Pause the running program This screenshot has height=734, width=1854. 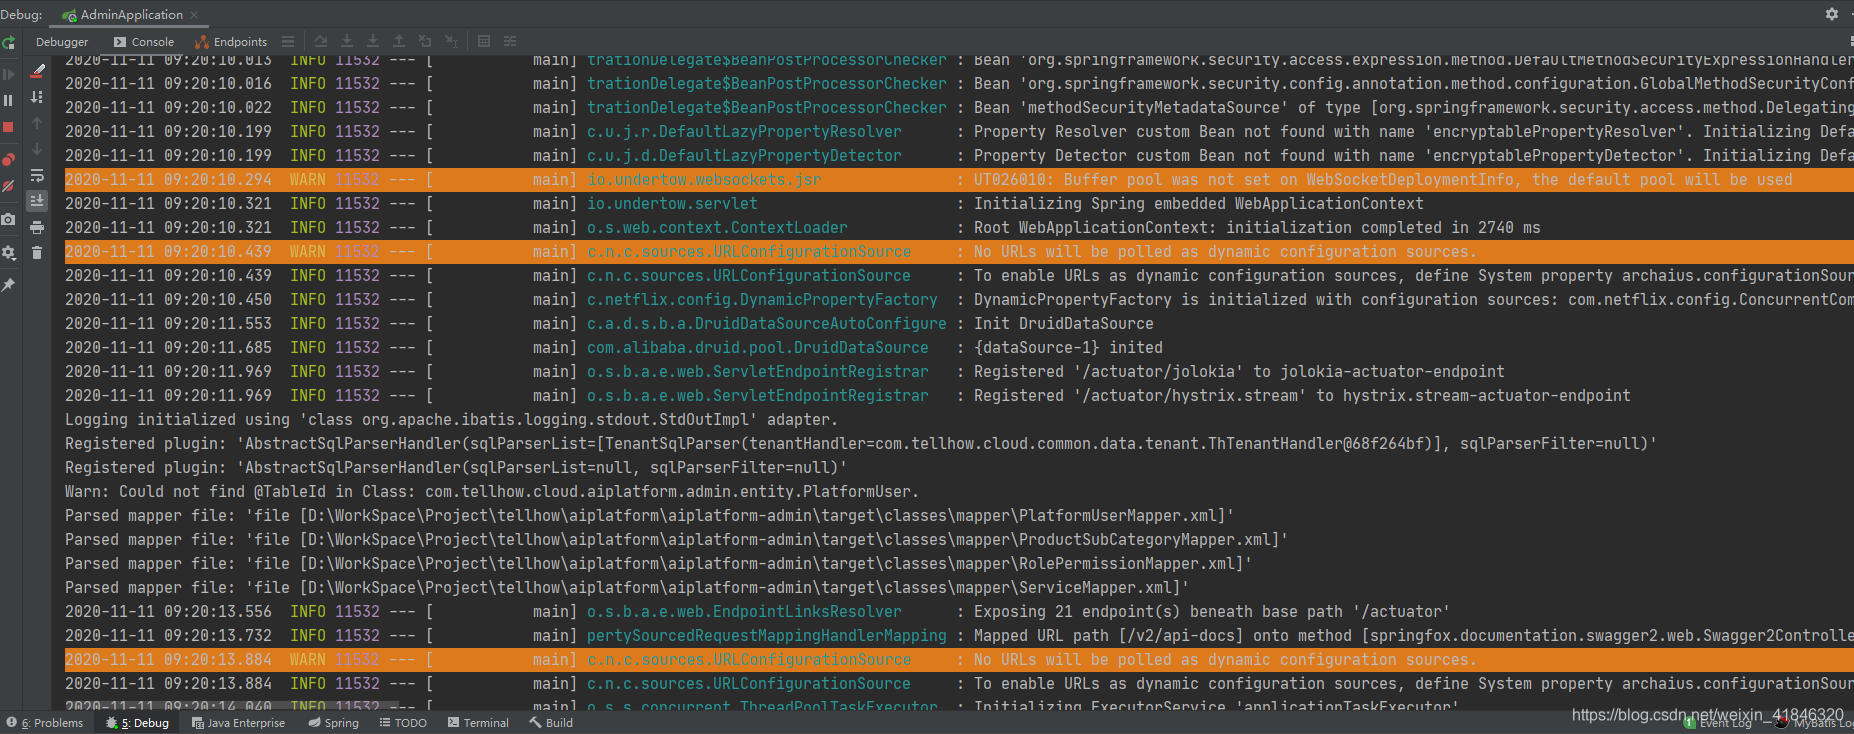[8, 100]
